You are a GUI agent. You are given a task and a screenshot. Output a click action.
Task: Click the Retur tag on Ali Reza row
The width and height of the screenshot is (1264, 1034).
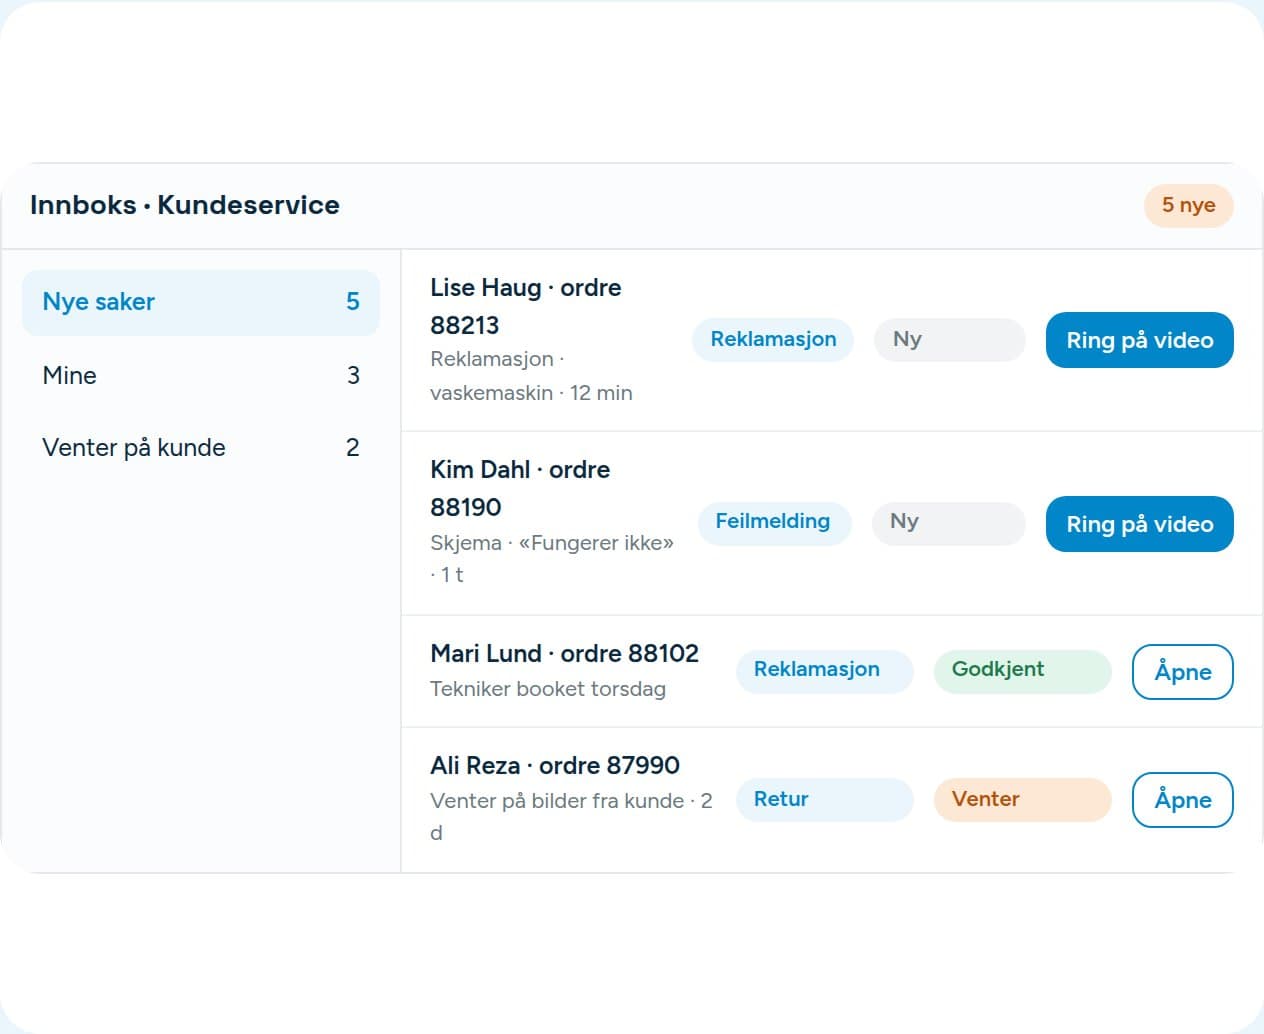(824, 800)
